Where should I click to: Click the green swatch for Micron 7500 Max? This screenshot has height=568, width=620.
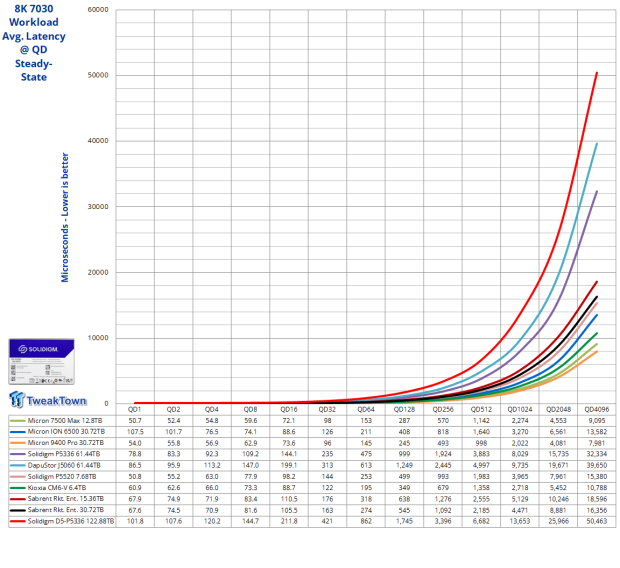click(x=18, y=420)
